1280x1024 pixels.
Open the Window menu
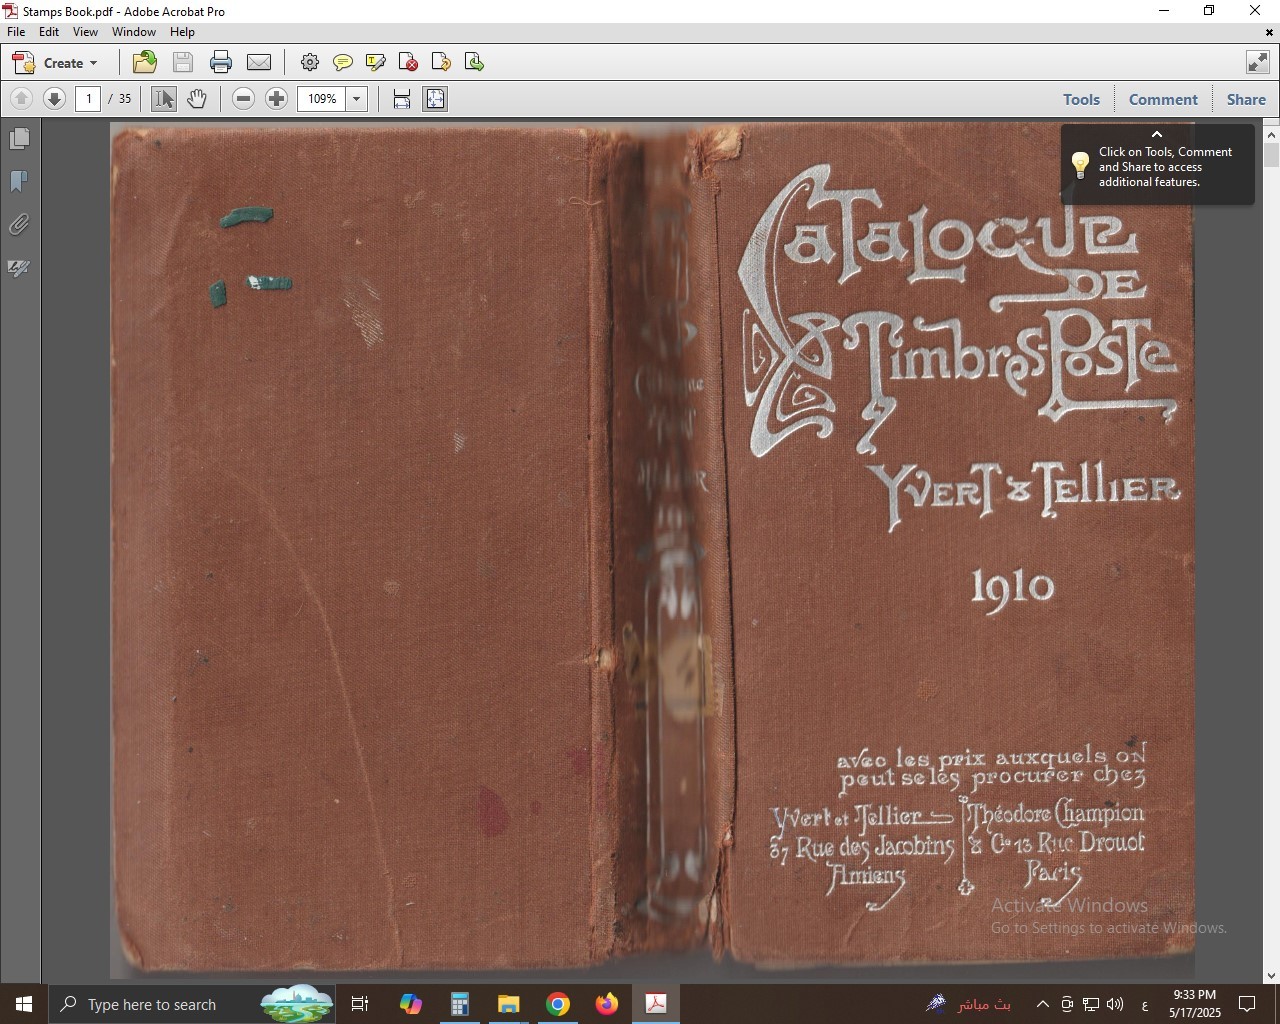pos(134,32)
